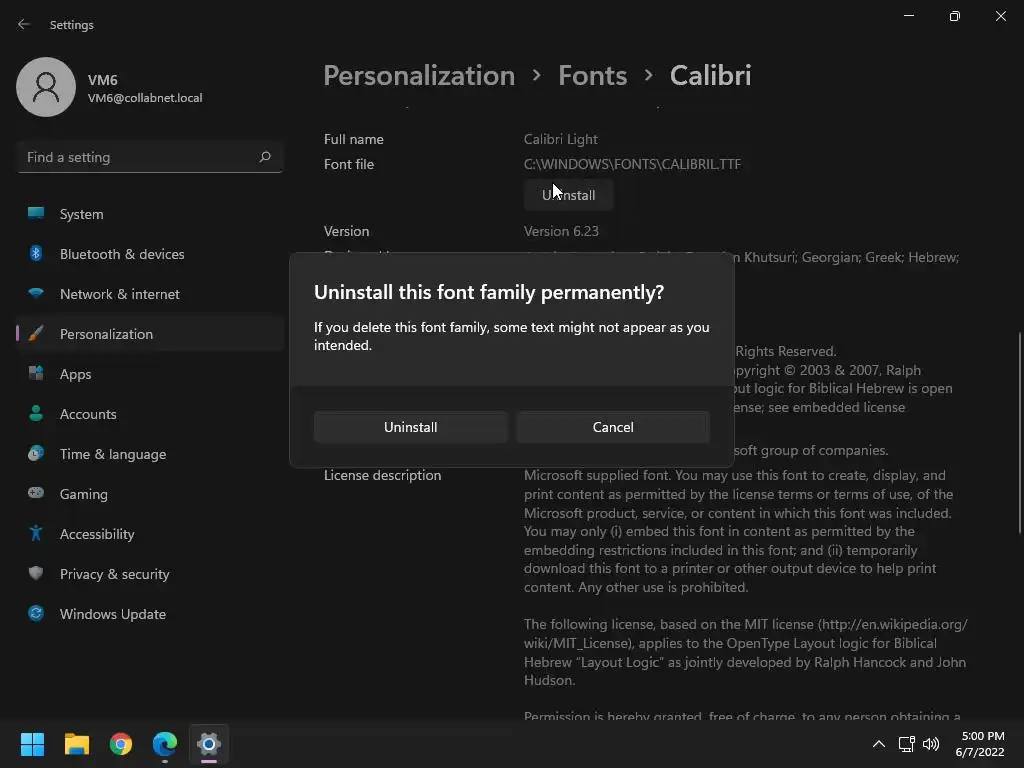Open Google Chrome from the taskbar
This screenshot has height=768, width=1024.
(x=121, y=744)
